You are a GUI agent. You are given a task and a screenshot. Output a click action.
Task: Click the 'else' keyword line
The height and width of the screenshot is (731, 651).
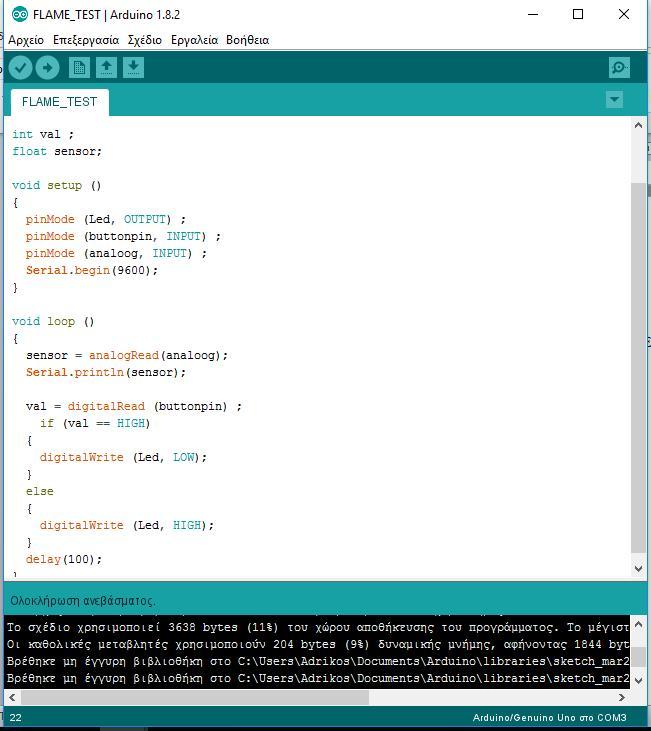pyautogui.click(x=40, y=491)
